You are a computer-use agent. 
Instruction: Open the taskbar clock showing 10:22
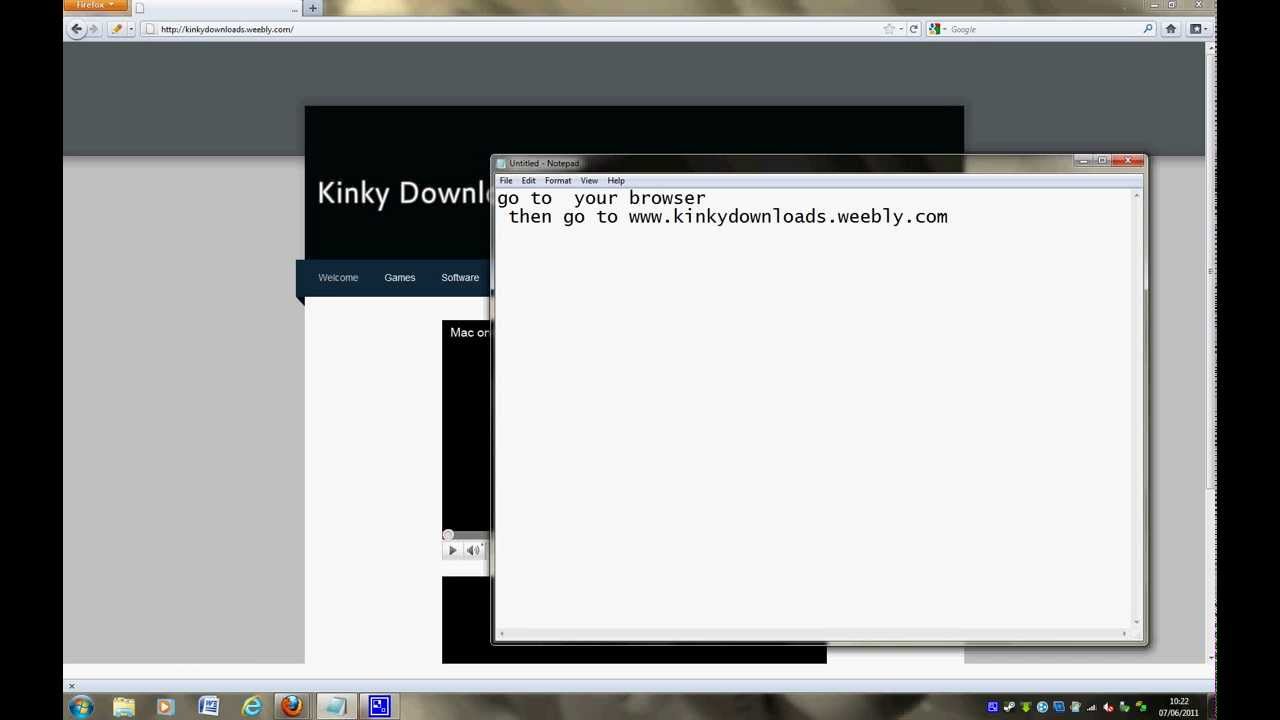click(1179, 707)
